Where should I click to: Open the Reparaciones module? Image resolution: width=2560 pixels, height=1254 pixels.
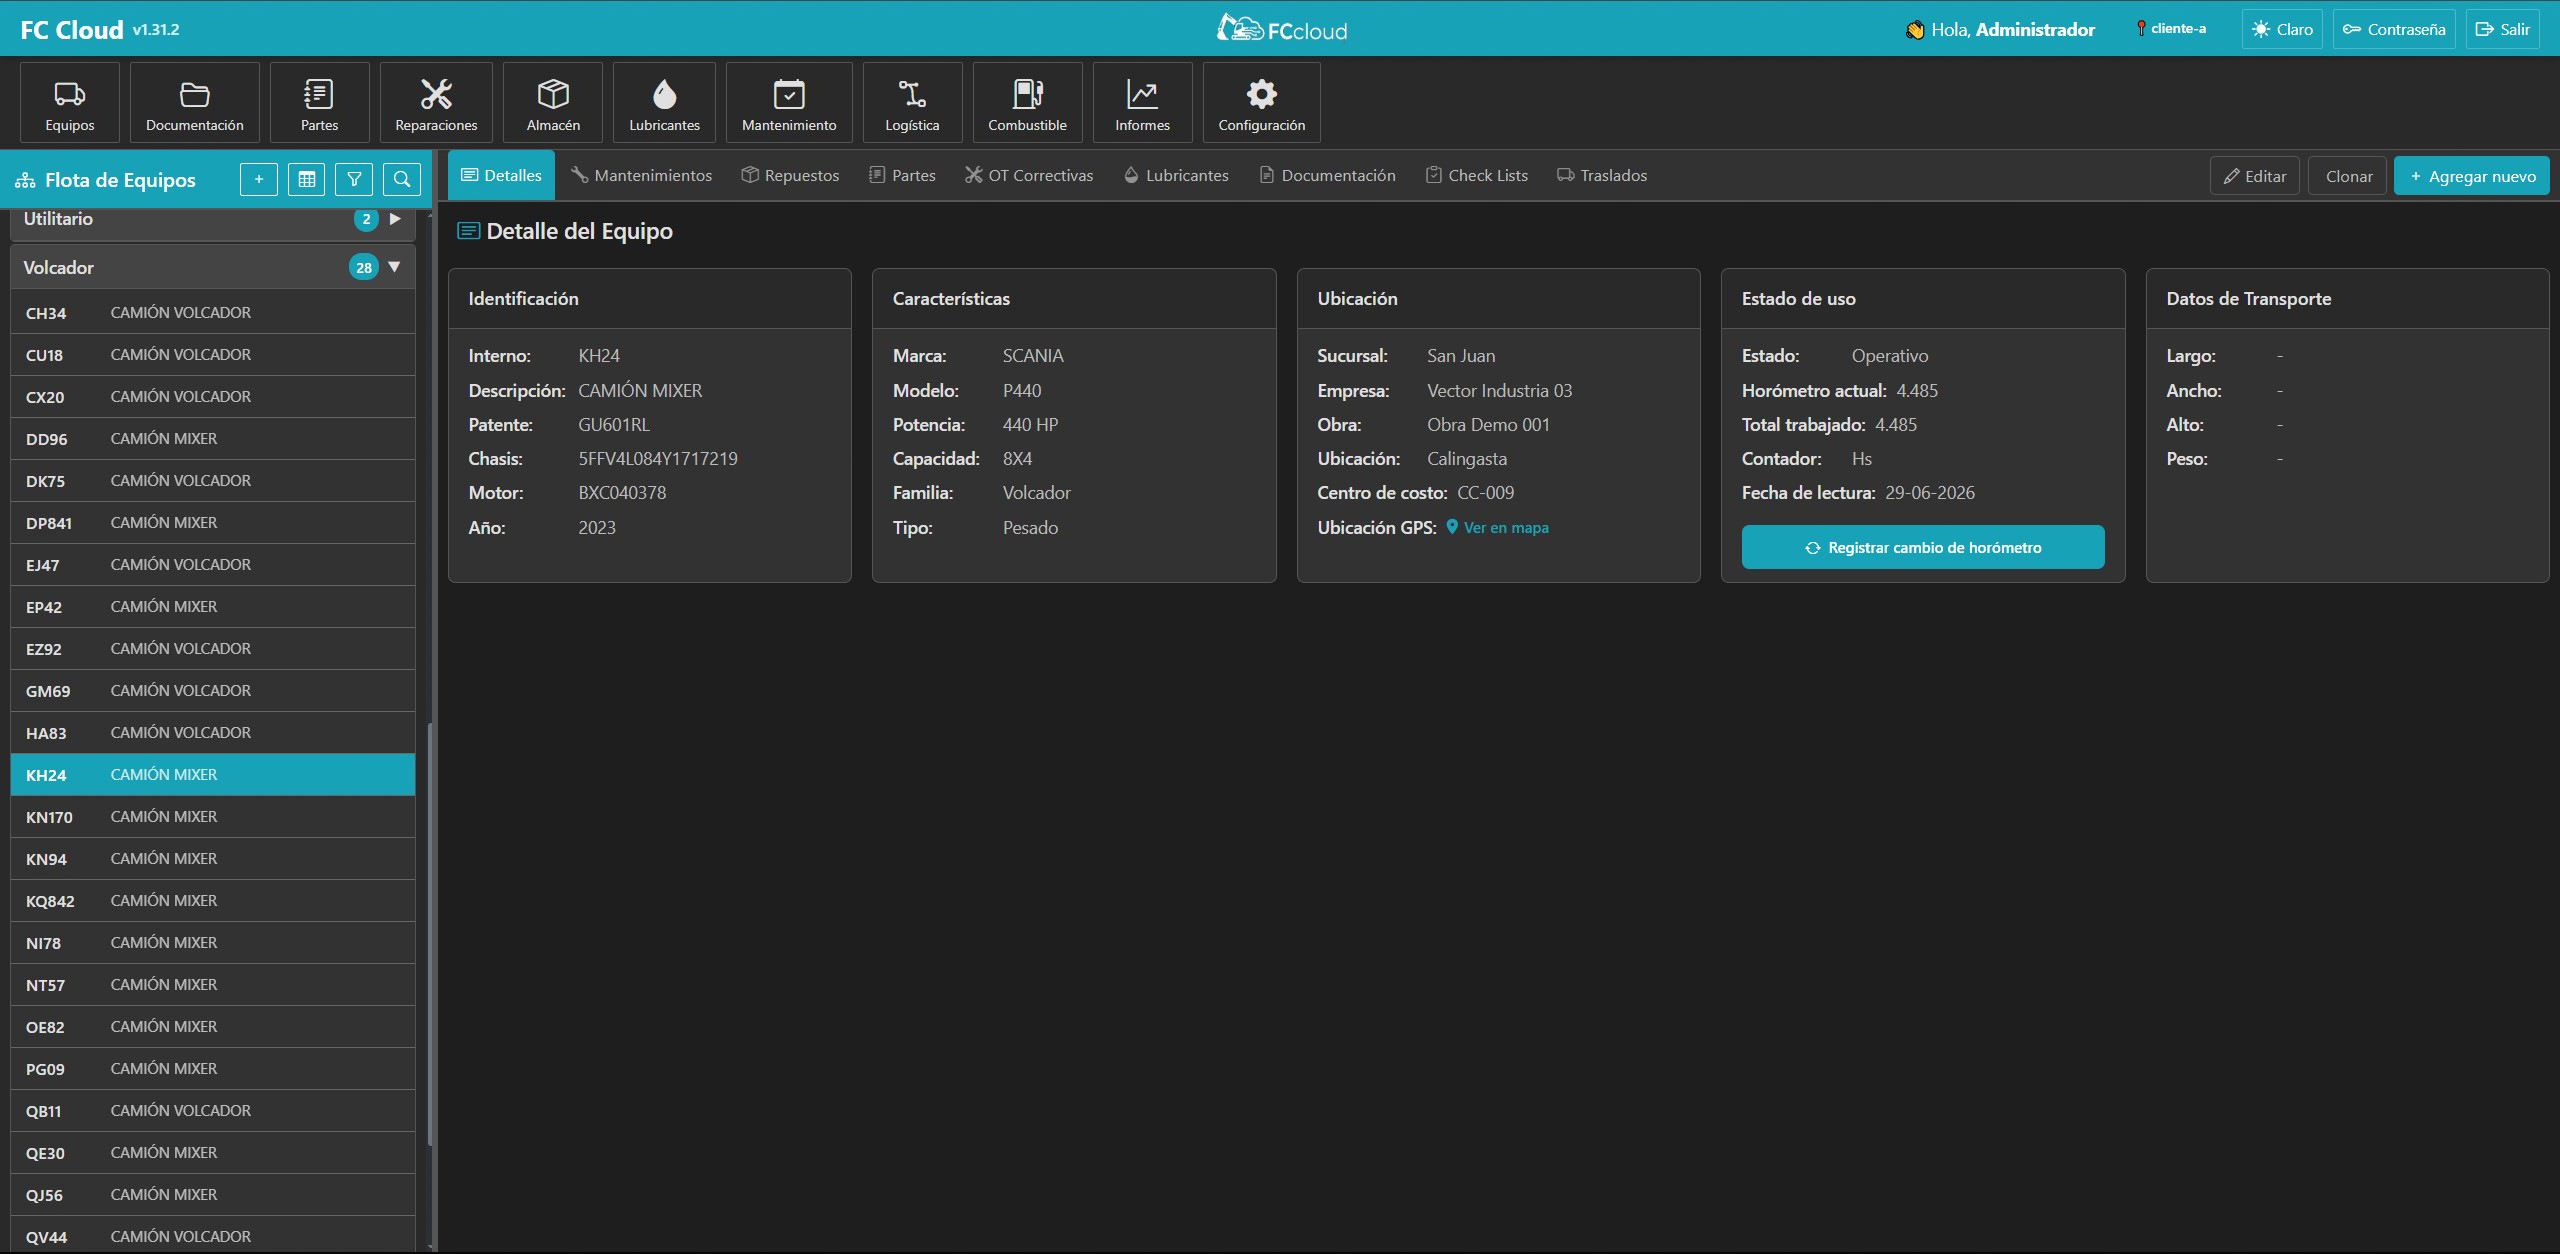click(436, 104)
